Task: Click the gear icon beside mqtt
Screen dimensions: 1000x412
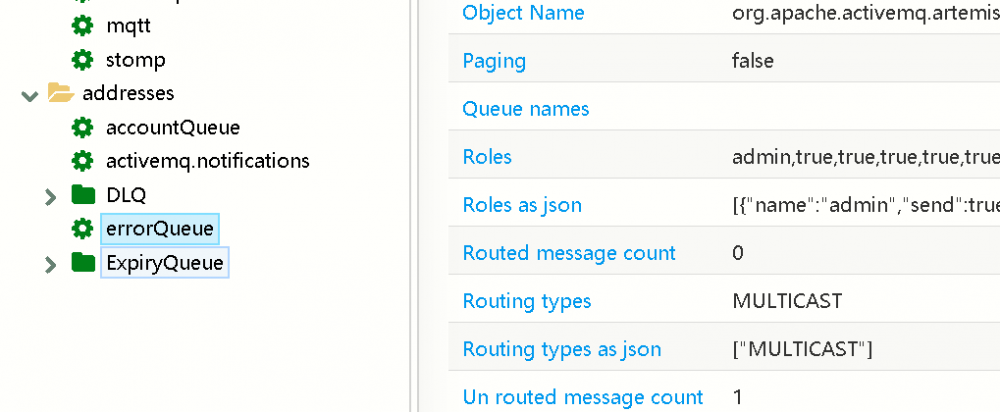Action: (x=83, y=25)
